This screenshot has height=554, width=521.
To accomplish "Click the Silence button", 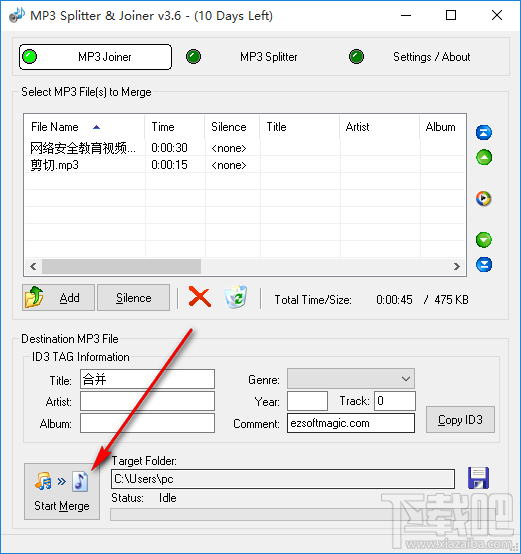I will coord(134,297).
